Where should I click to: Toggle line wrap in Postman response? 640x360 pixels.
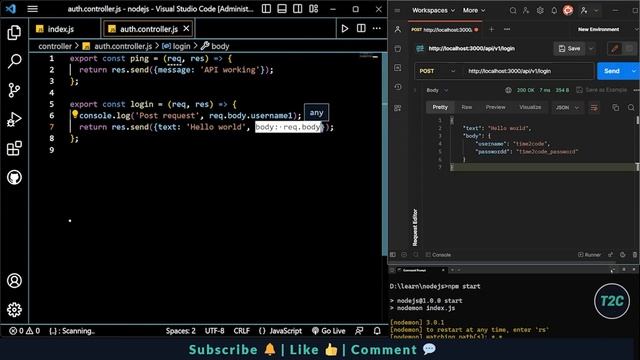click(594, 107)
